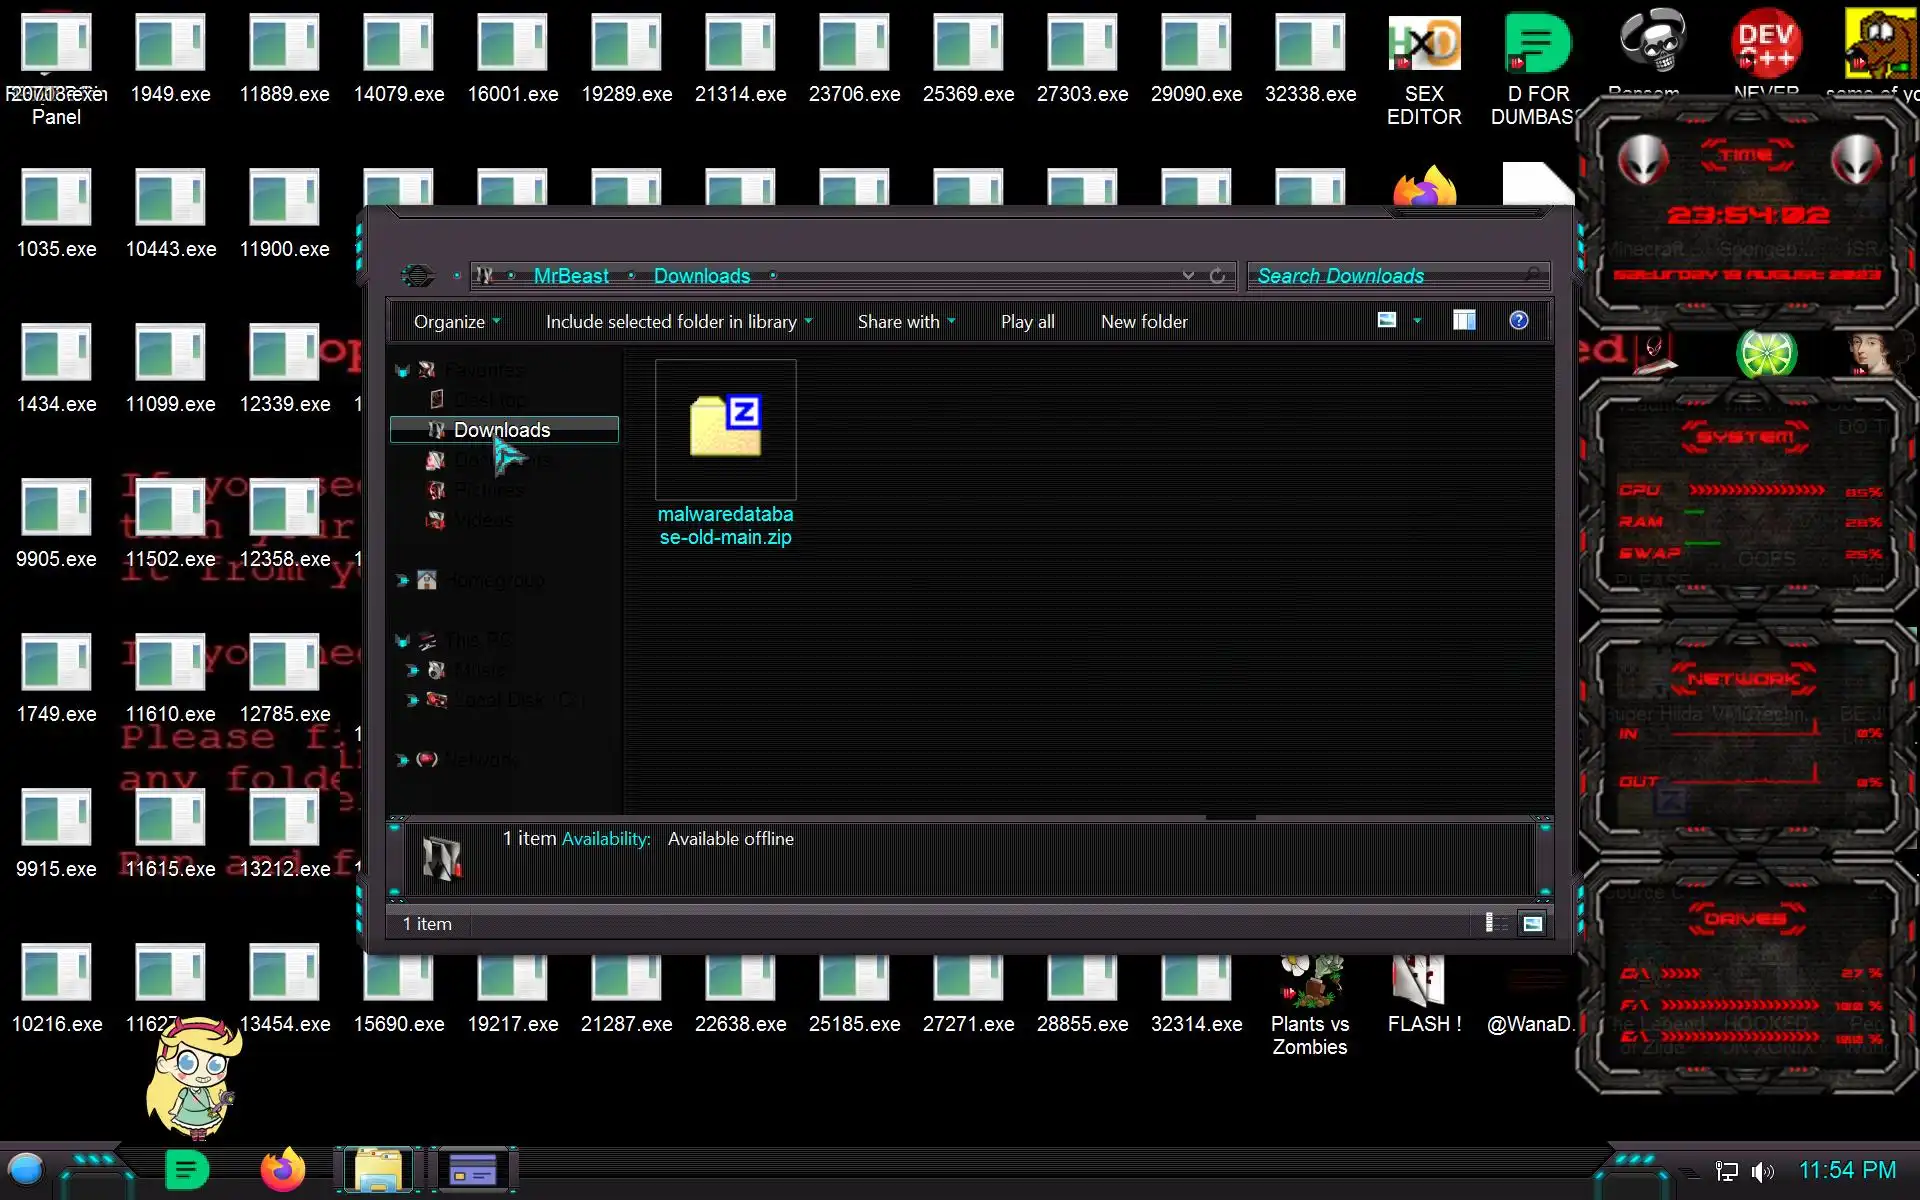Click the Play all button
The image size is (1920, 1200).
pos(1027,322)
